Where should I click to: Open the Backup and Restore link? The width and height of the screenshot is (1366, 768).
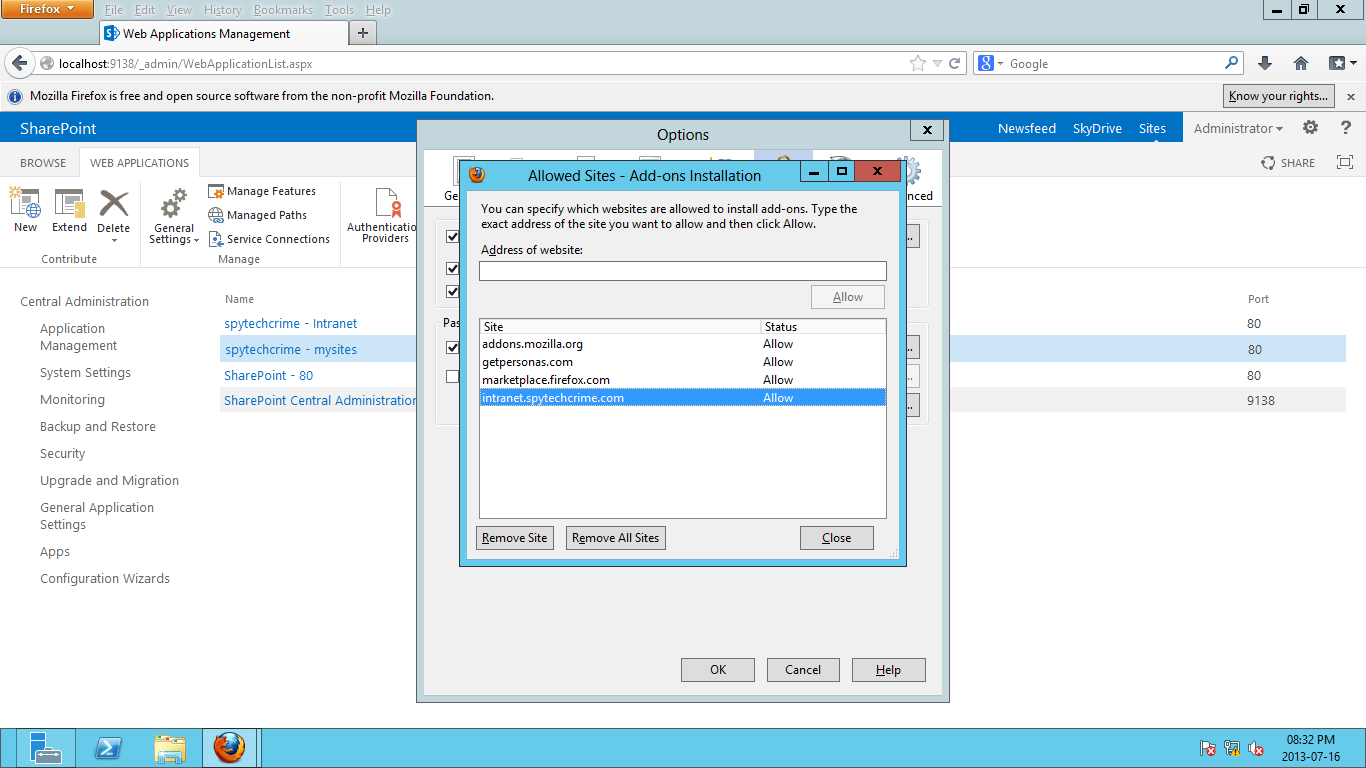tap(98, 427)
